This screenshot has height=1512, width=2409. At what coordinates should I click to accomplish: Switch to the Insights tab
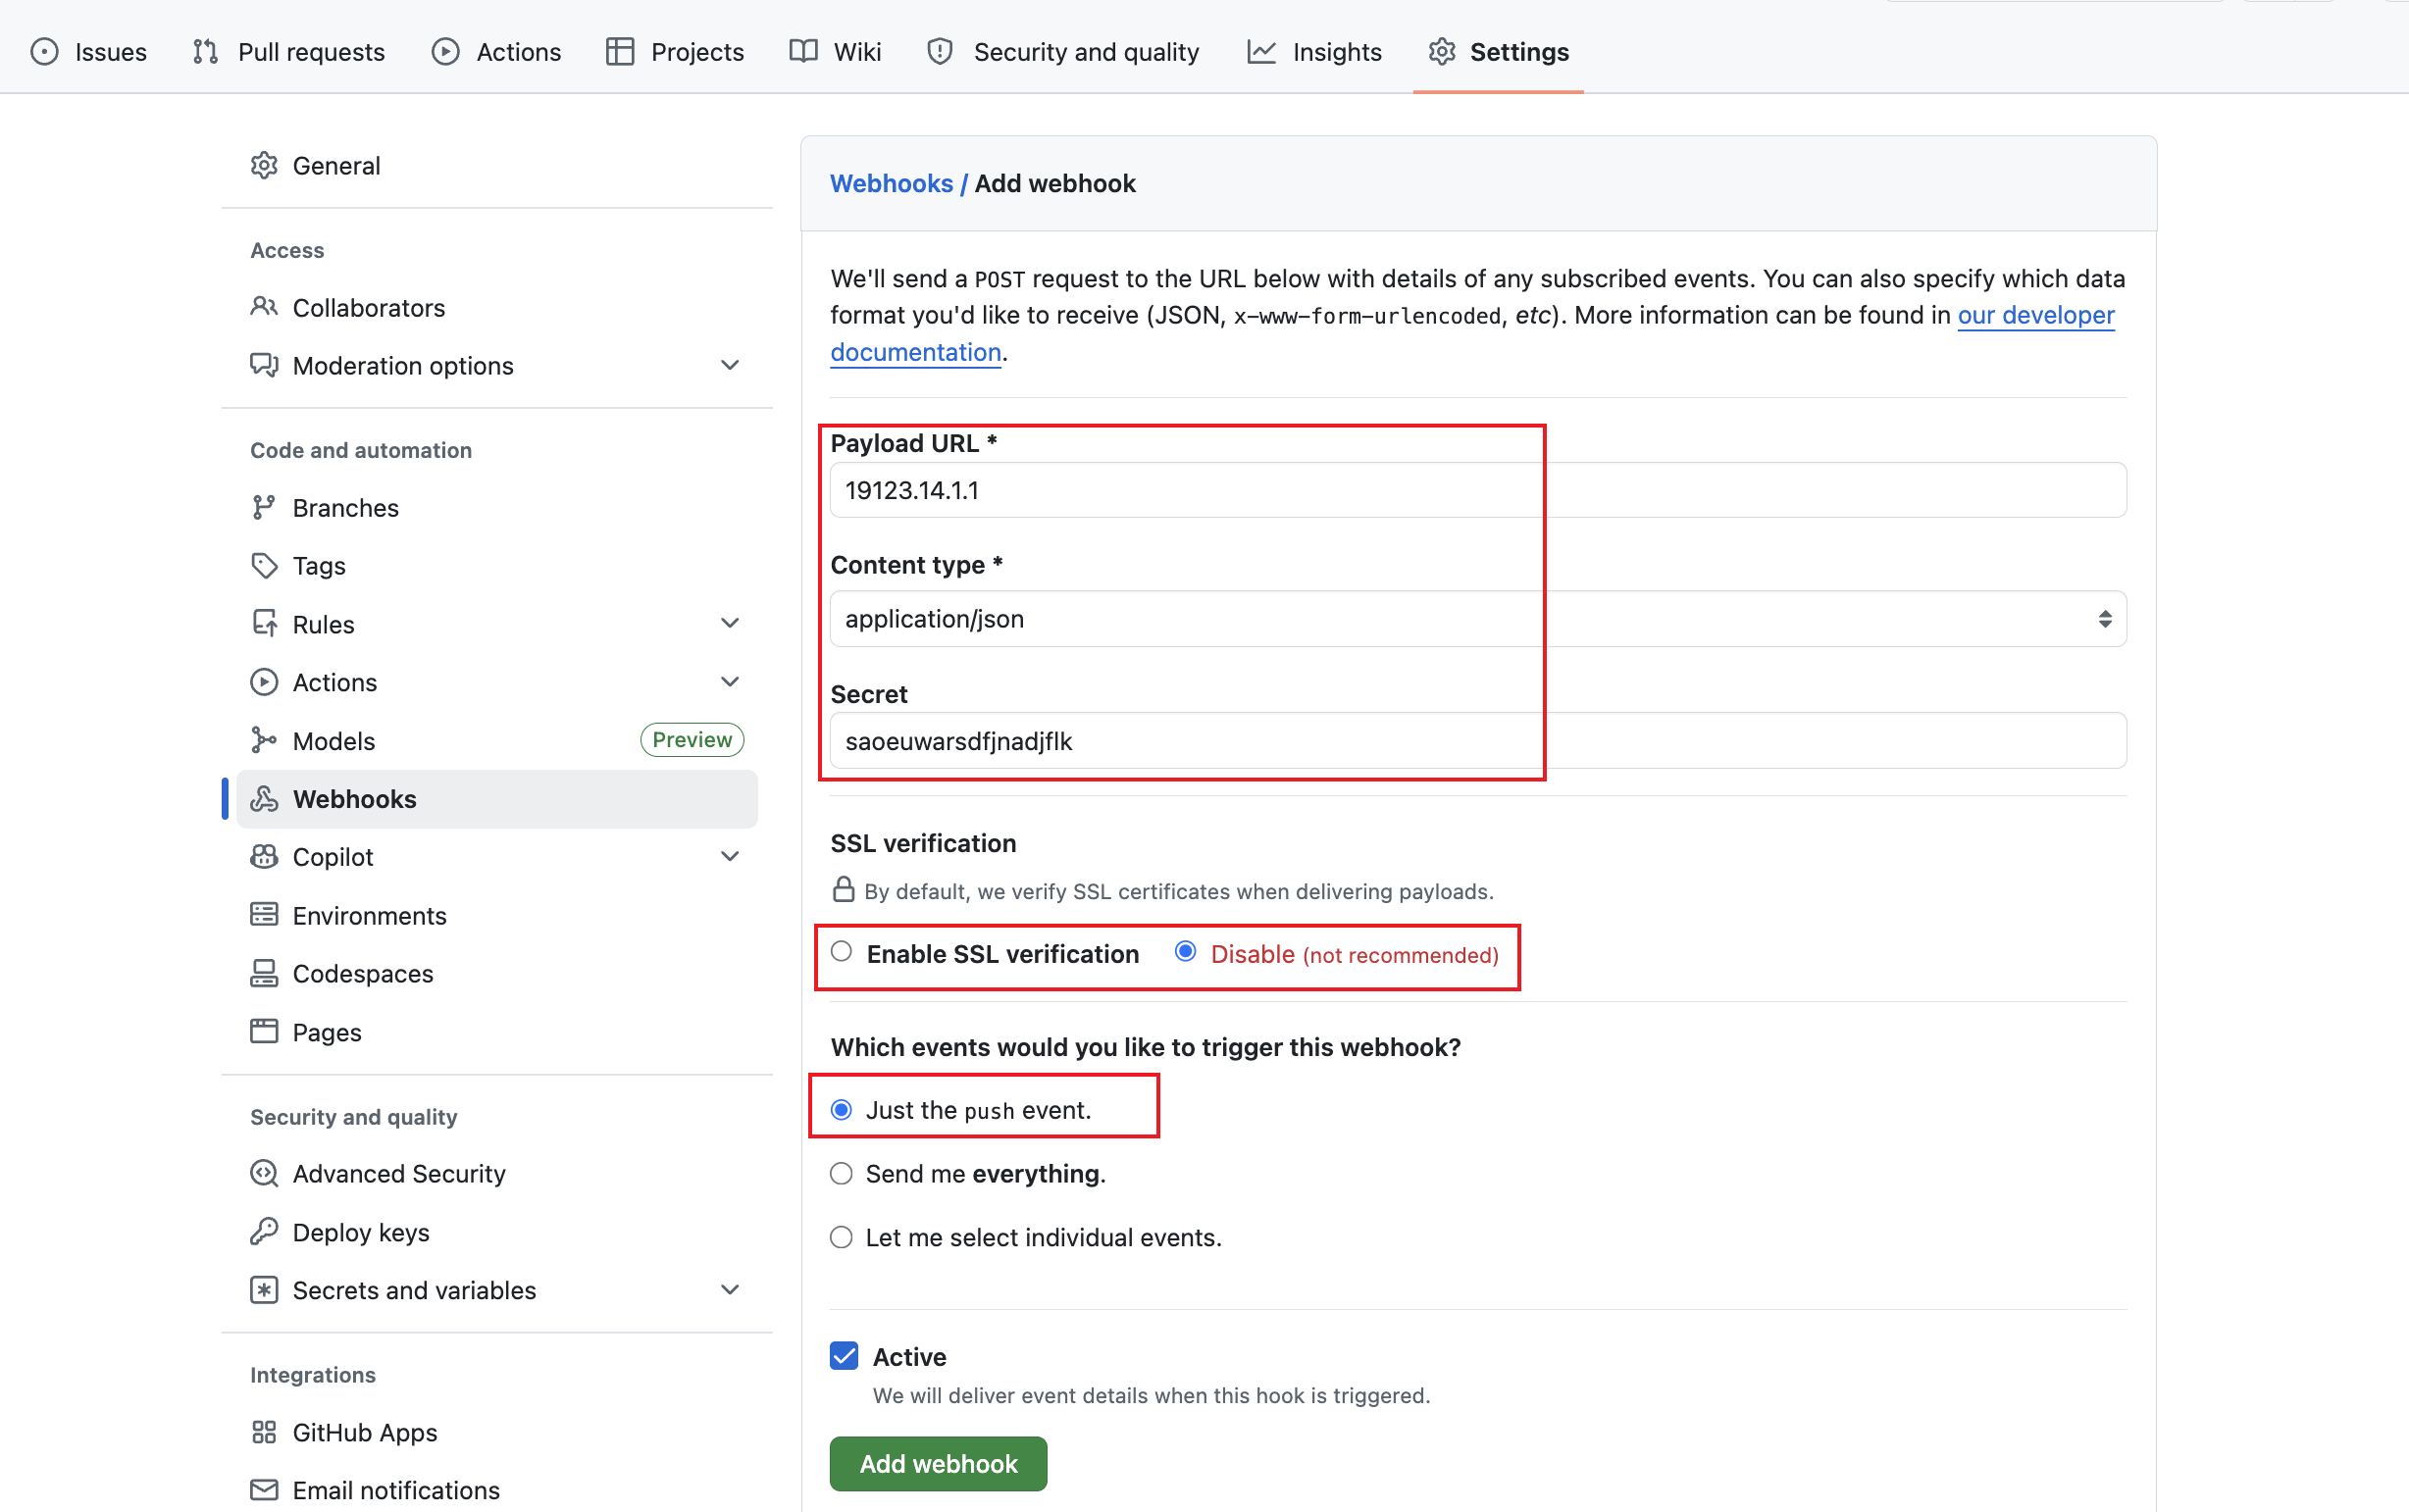tap(1336, 51)
